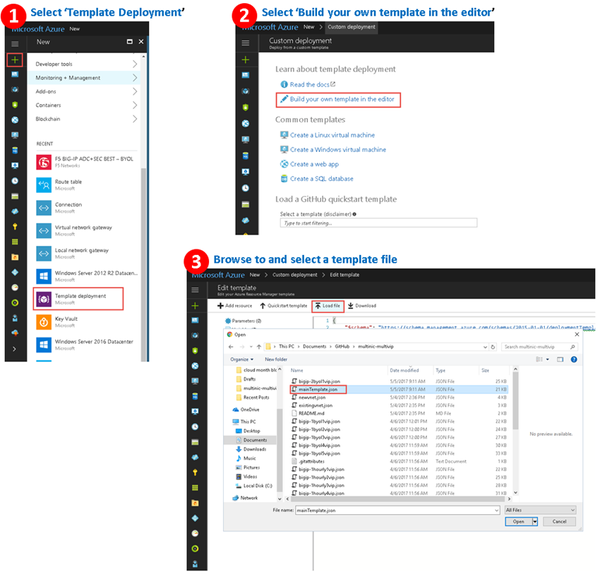This screenshot has height=575, width=600.
Task: Expand the sidebar with the bottom chevron in New blade
Action: (15, 349)
